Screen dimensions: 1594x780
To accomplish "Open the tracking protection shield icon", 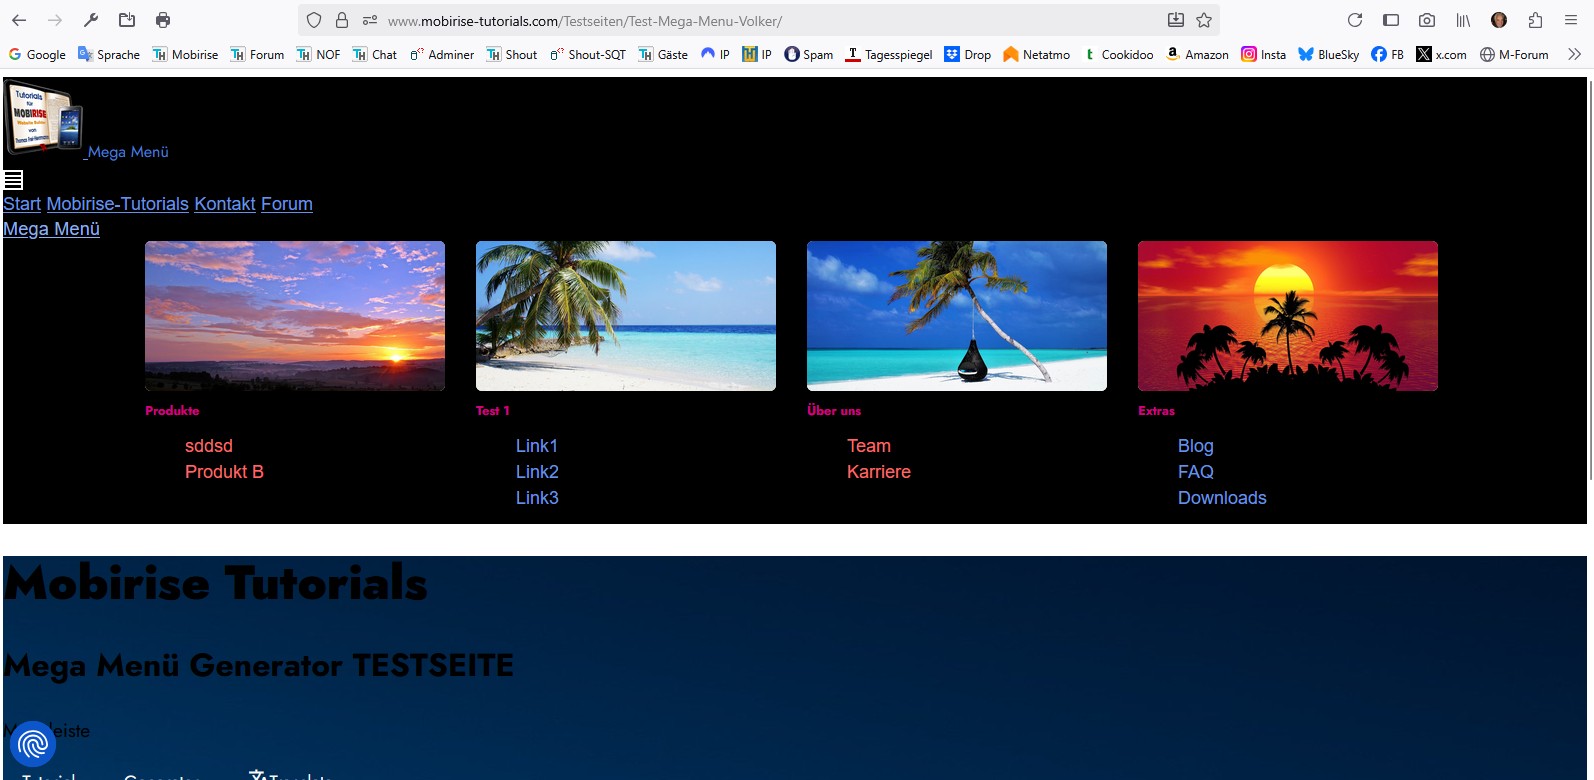I will point(314,20).
